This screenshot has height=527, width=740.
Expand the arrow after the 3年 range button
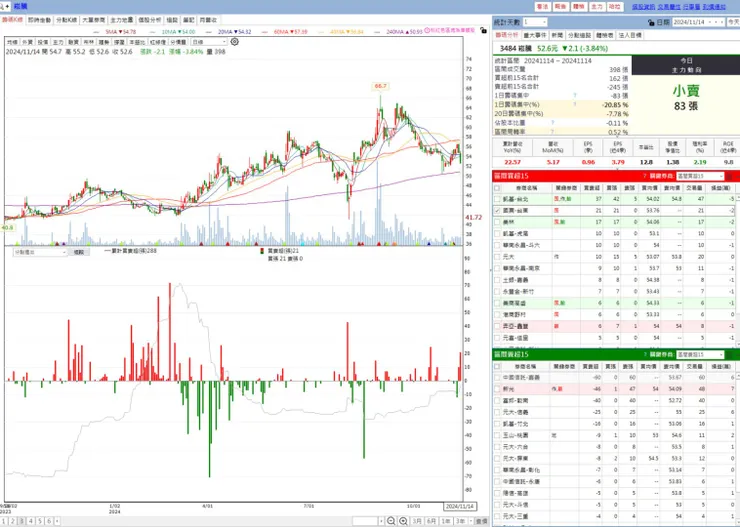click(x=469, y=521)
